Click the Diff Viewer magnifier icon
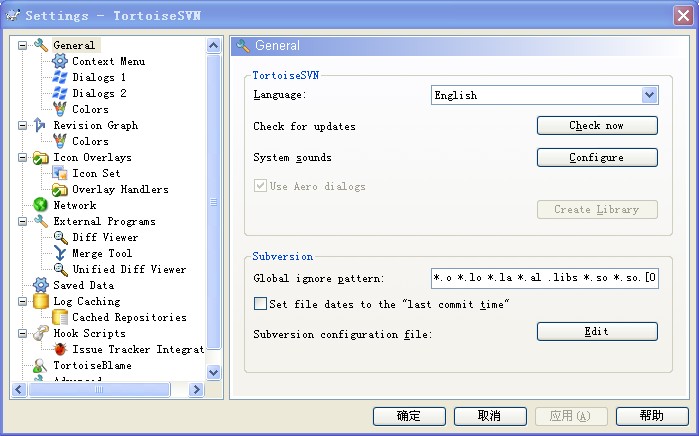This screenshot has width=699, height=436. tap(60, 237)
